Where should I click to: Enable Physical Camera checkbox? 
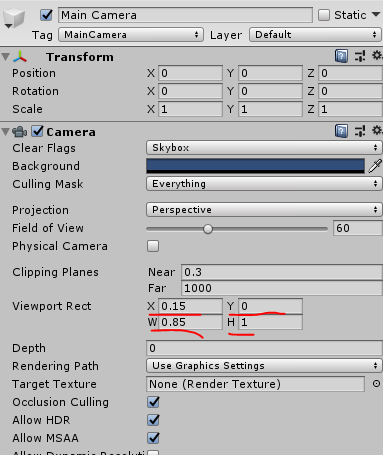[x=153, y=246]
